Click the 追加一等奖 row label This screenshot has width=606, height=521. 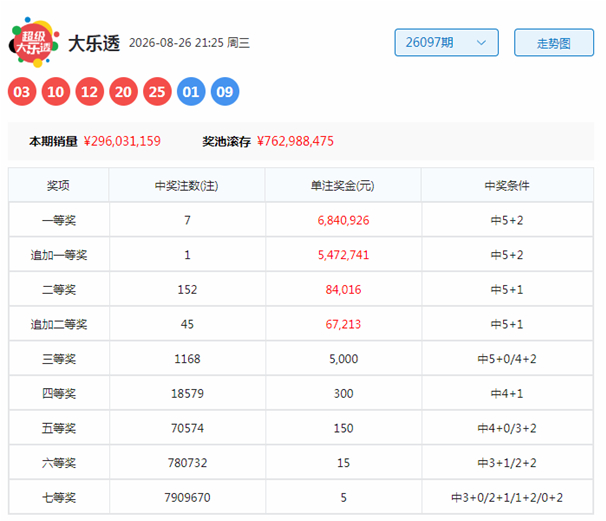point(59,255)
